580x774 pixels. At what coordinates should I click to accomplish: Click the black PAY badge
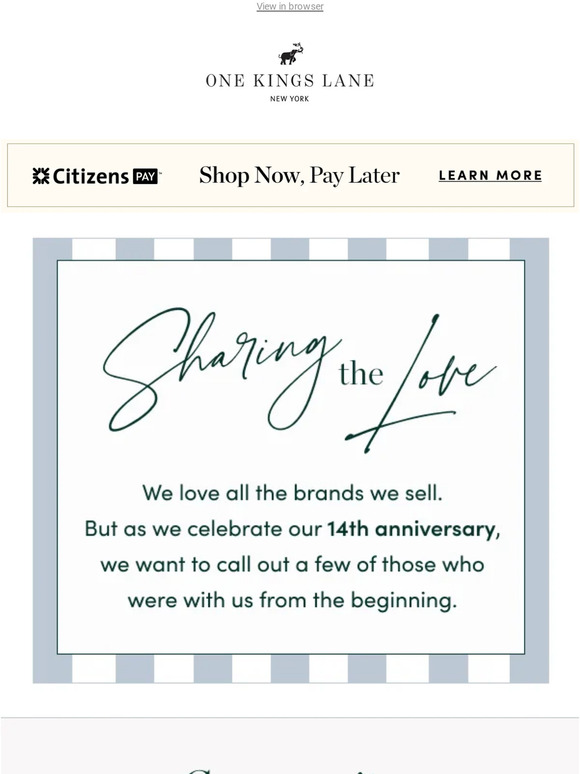pos(145,176)
